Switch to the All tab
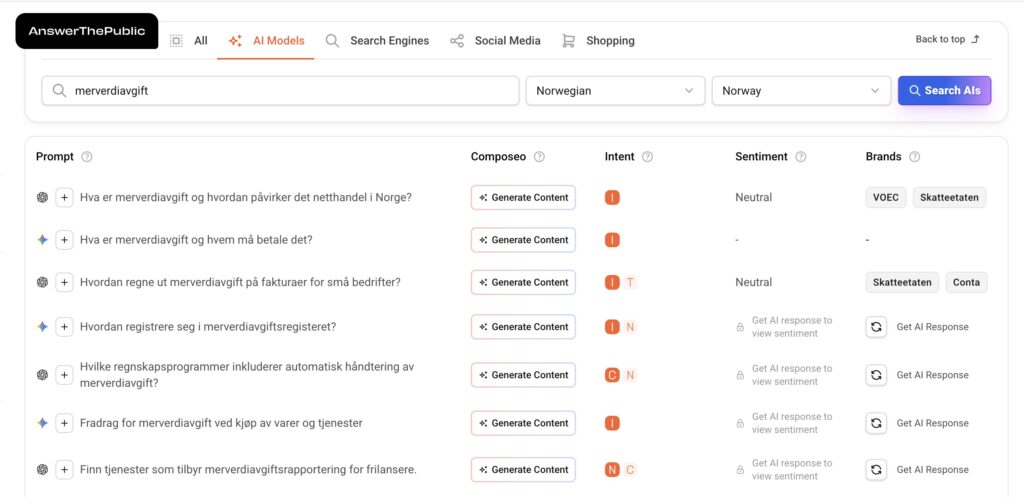1024x497 pixels. point(189,40)
